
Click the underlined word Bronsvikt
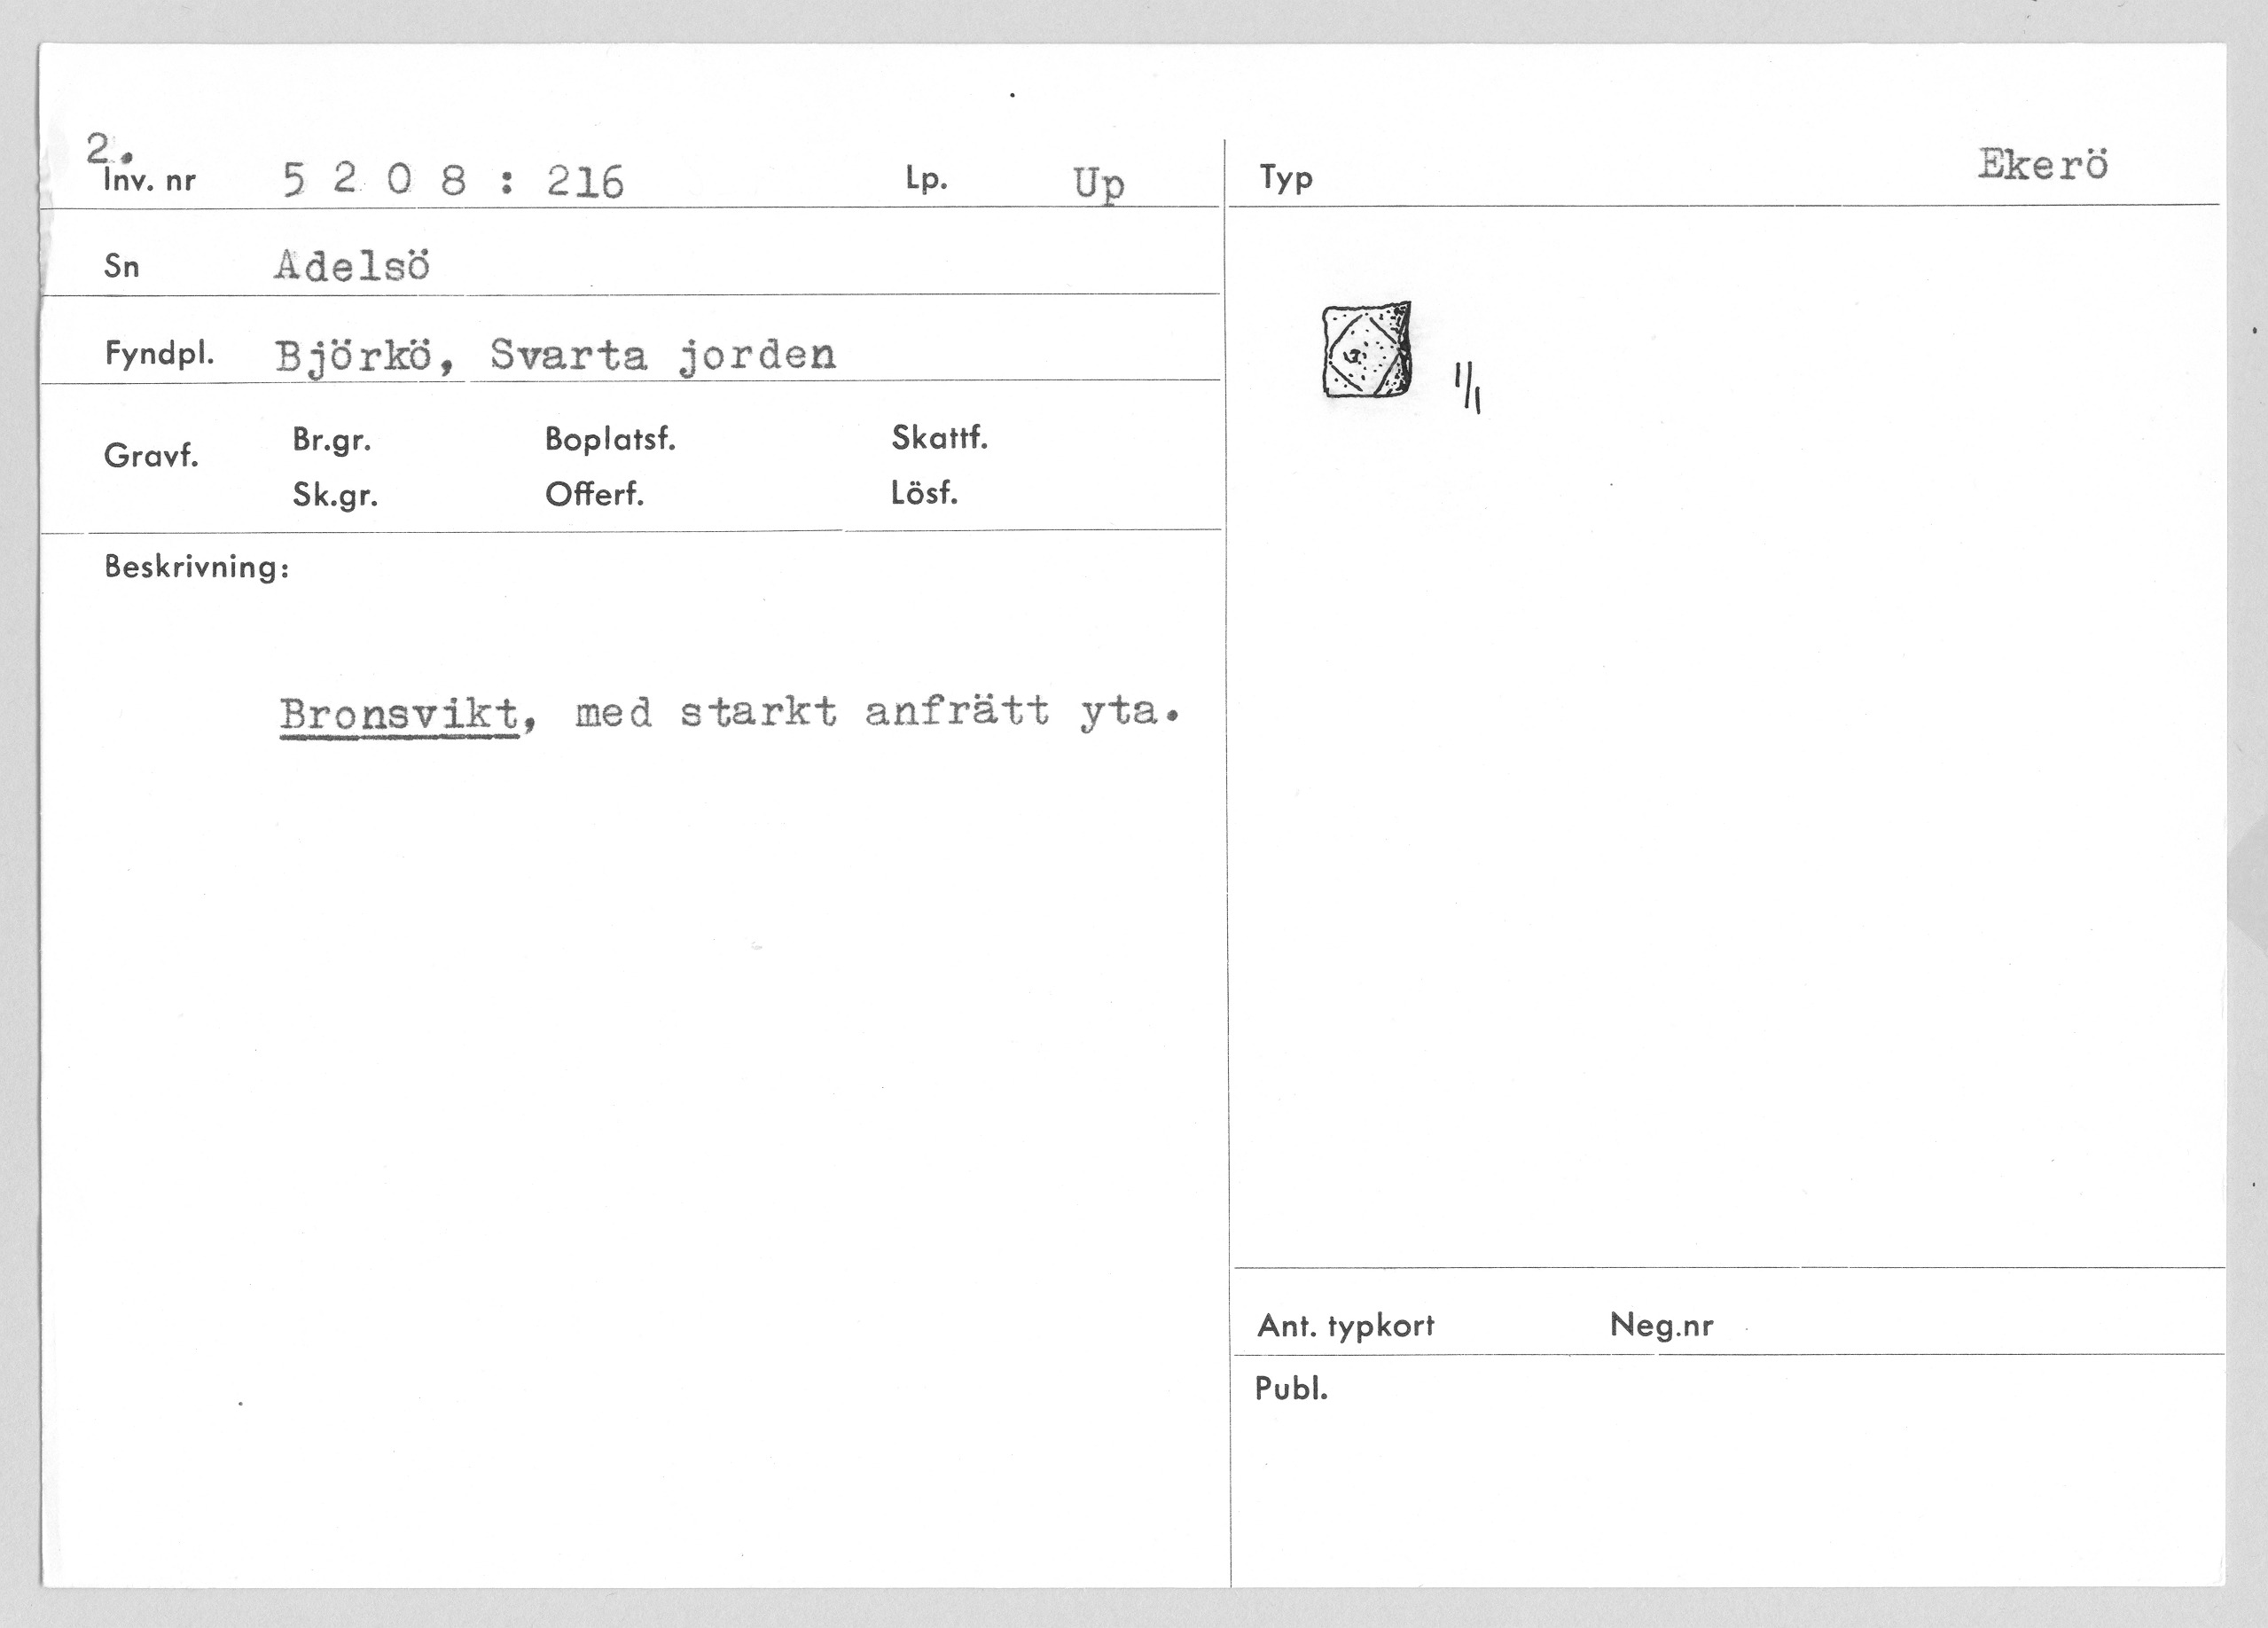(x=399, y=714)
